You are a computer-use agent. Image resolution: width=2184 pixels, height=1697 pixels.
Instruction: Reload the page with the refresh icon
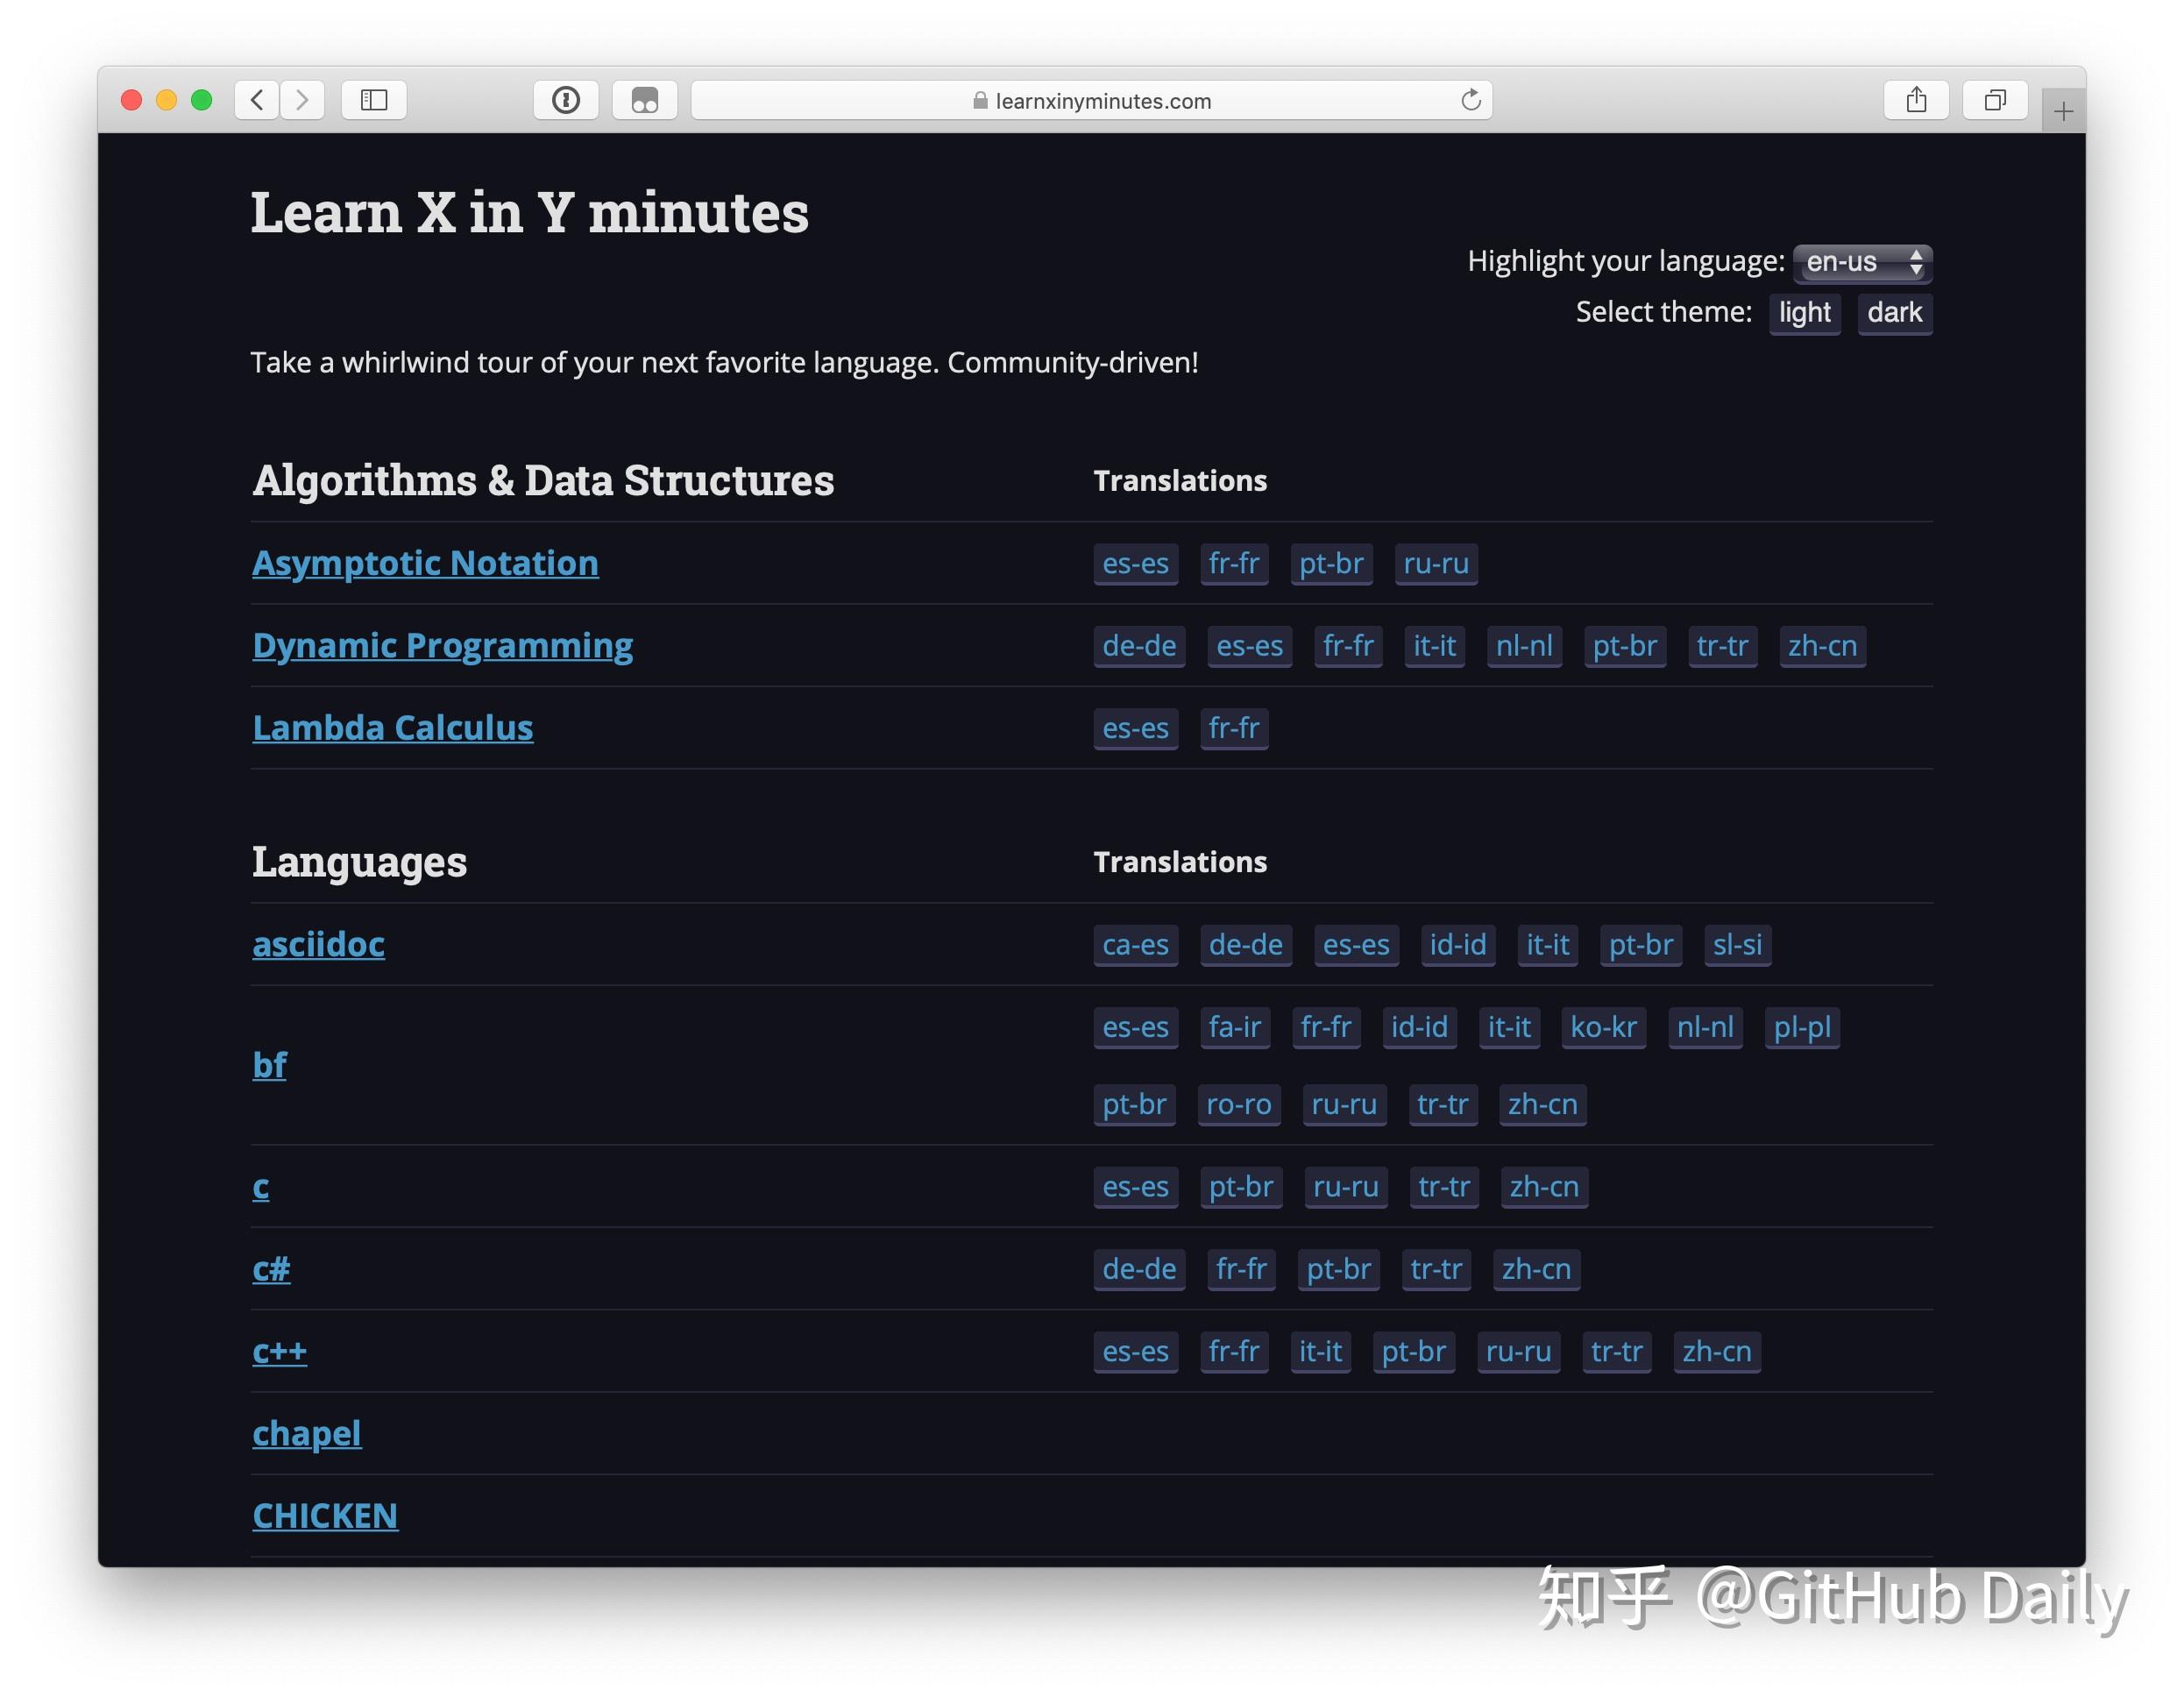tap(1470, 100)
